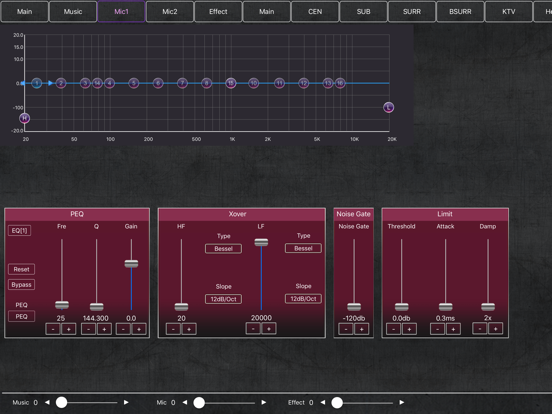Increase Mic volume with right arrow

point(264,402)
